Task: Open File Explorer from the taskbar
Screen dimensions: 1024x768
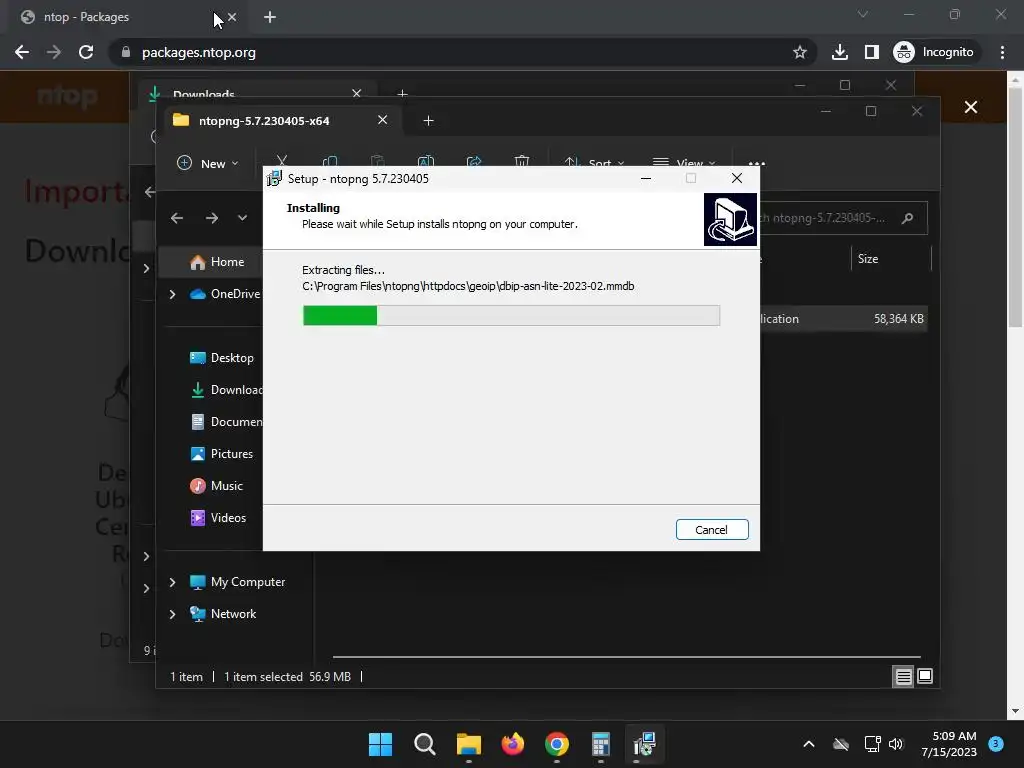Action: (x=468, y=744)
